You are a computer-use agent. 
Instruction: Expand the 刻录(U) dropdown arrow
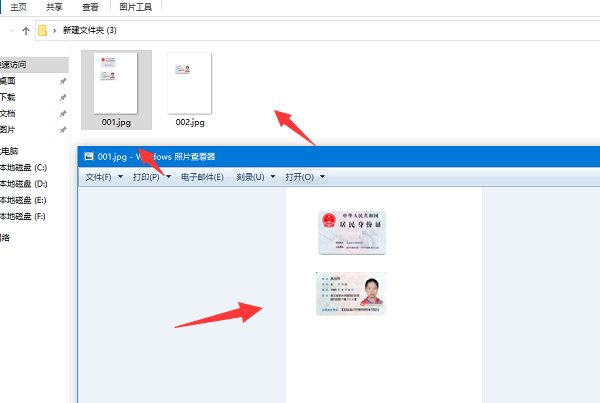point(273,176)
